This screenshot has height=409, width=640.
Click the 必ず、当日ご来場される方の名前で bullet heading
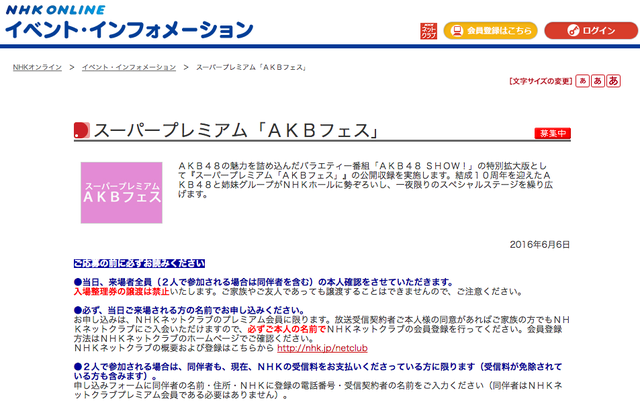coord(189,310)
